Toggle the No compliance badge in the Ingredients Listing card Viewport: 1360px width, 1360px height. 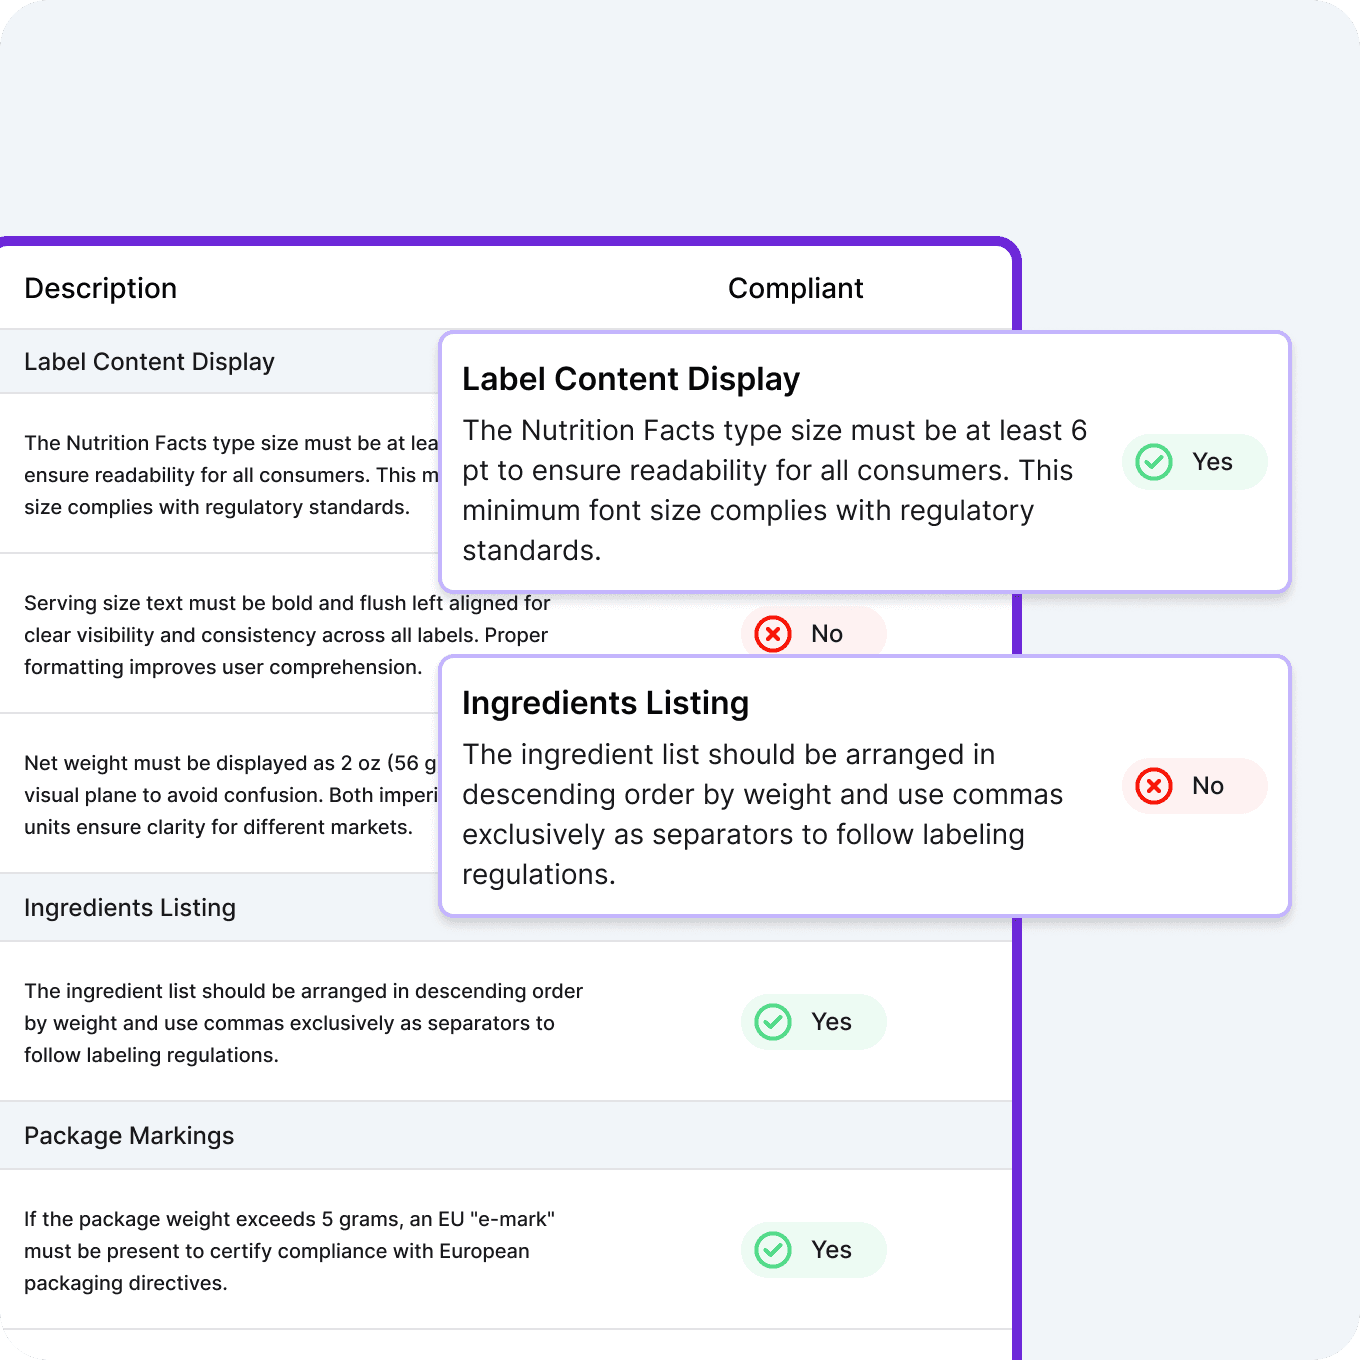point(1194,786)
